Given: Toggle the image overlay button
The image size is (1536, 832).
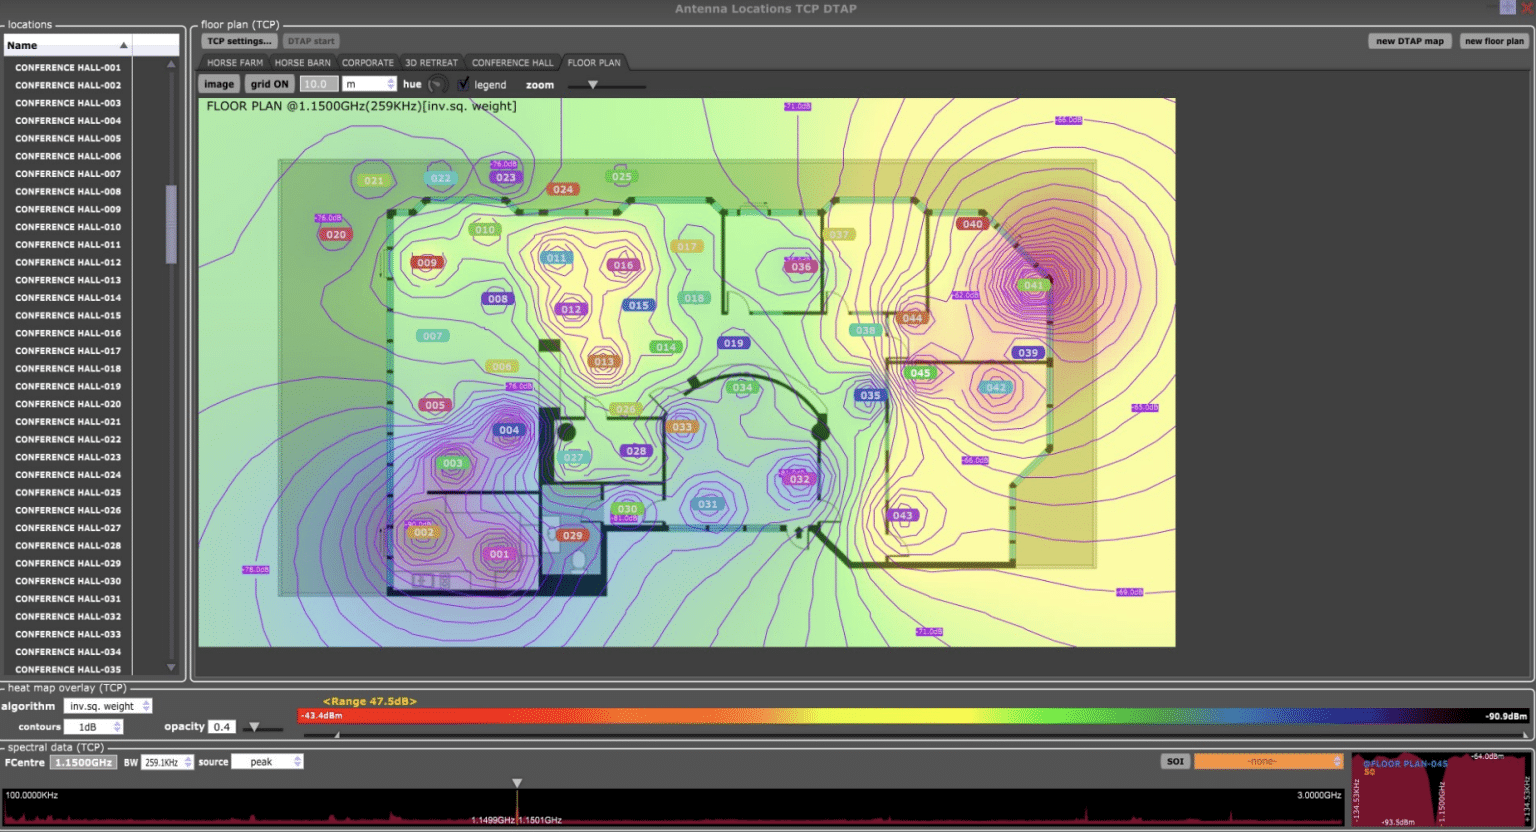Looking at the screenshot, I should coord(218,83).
